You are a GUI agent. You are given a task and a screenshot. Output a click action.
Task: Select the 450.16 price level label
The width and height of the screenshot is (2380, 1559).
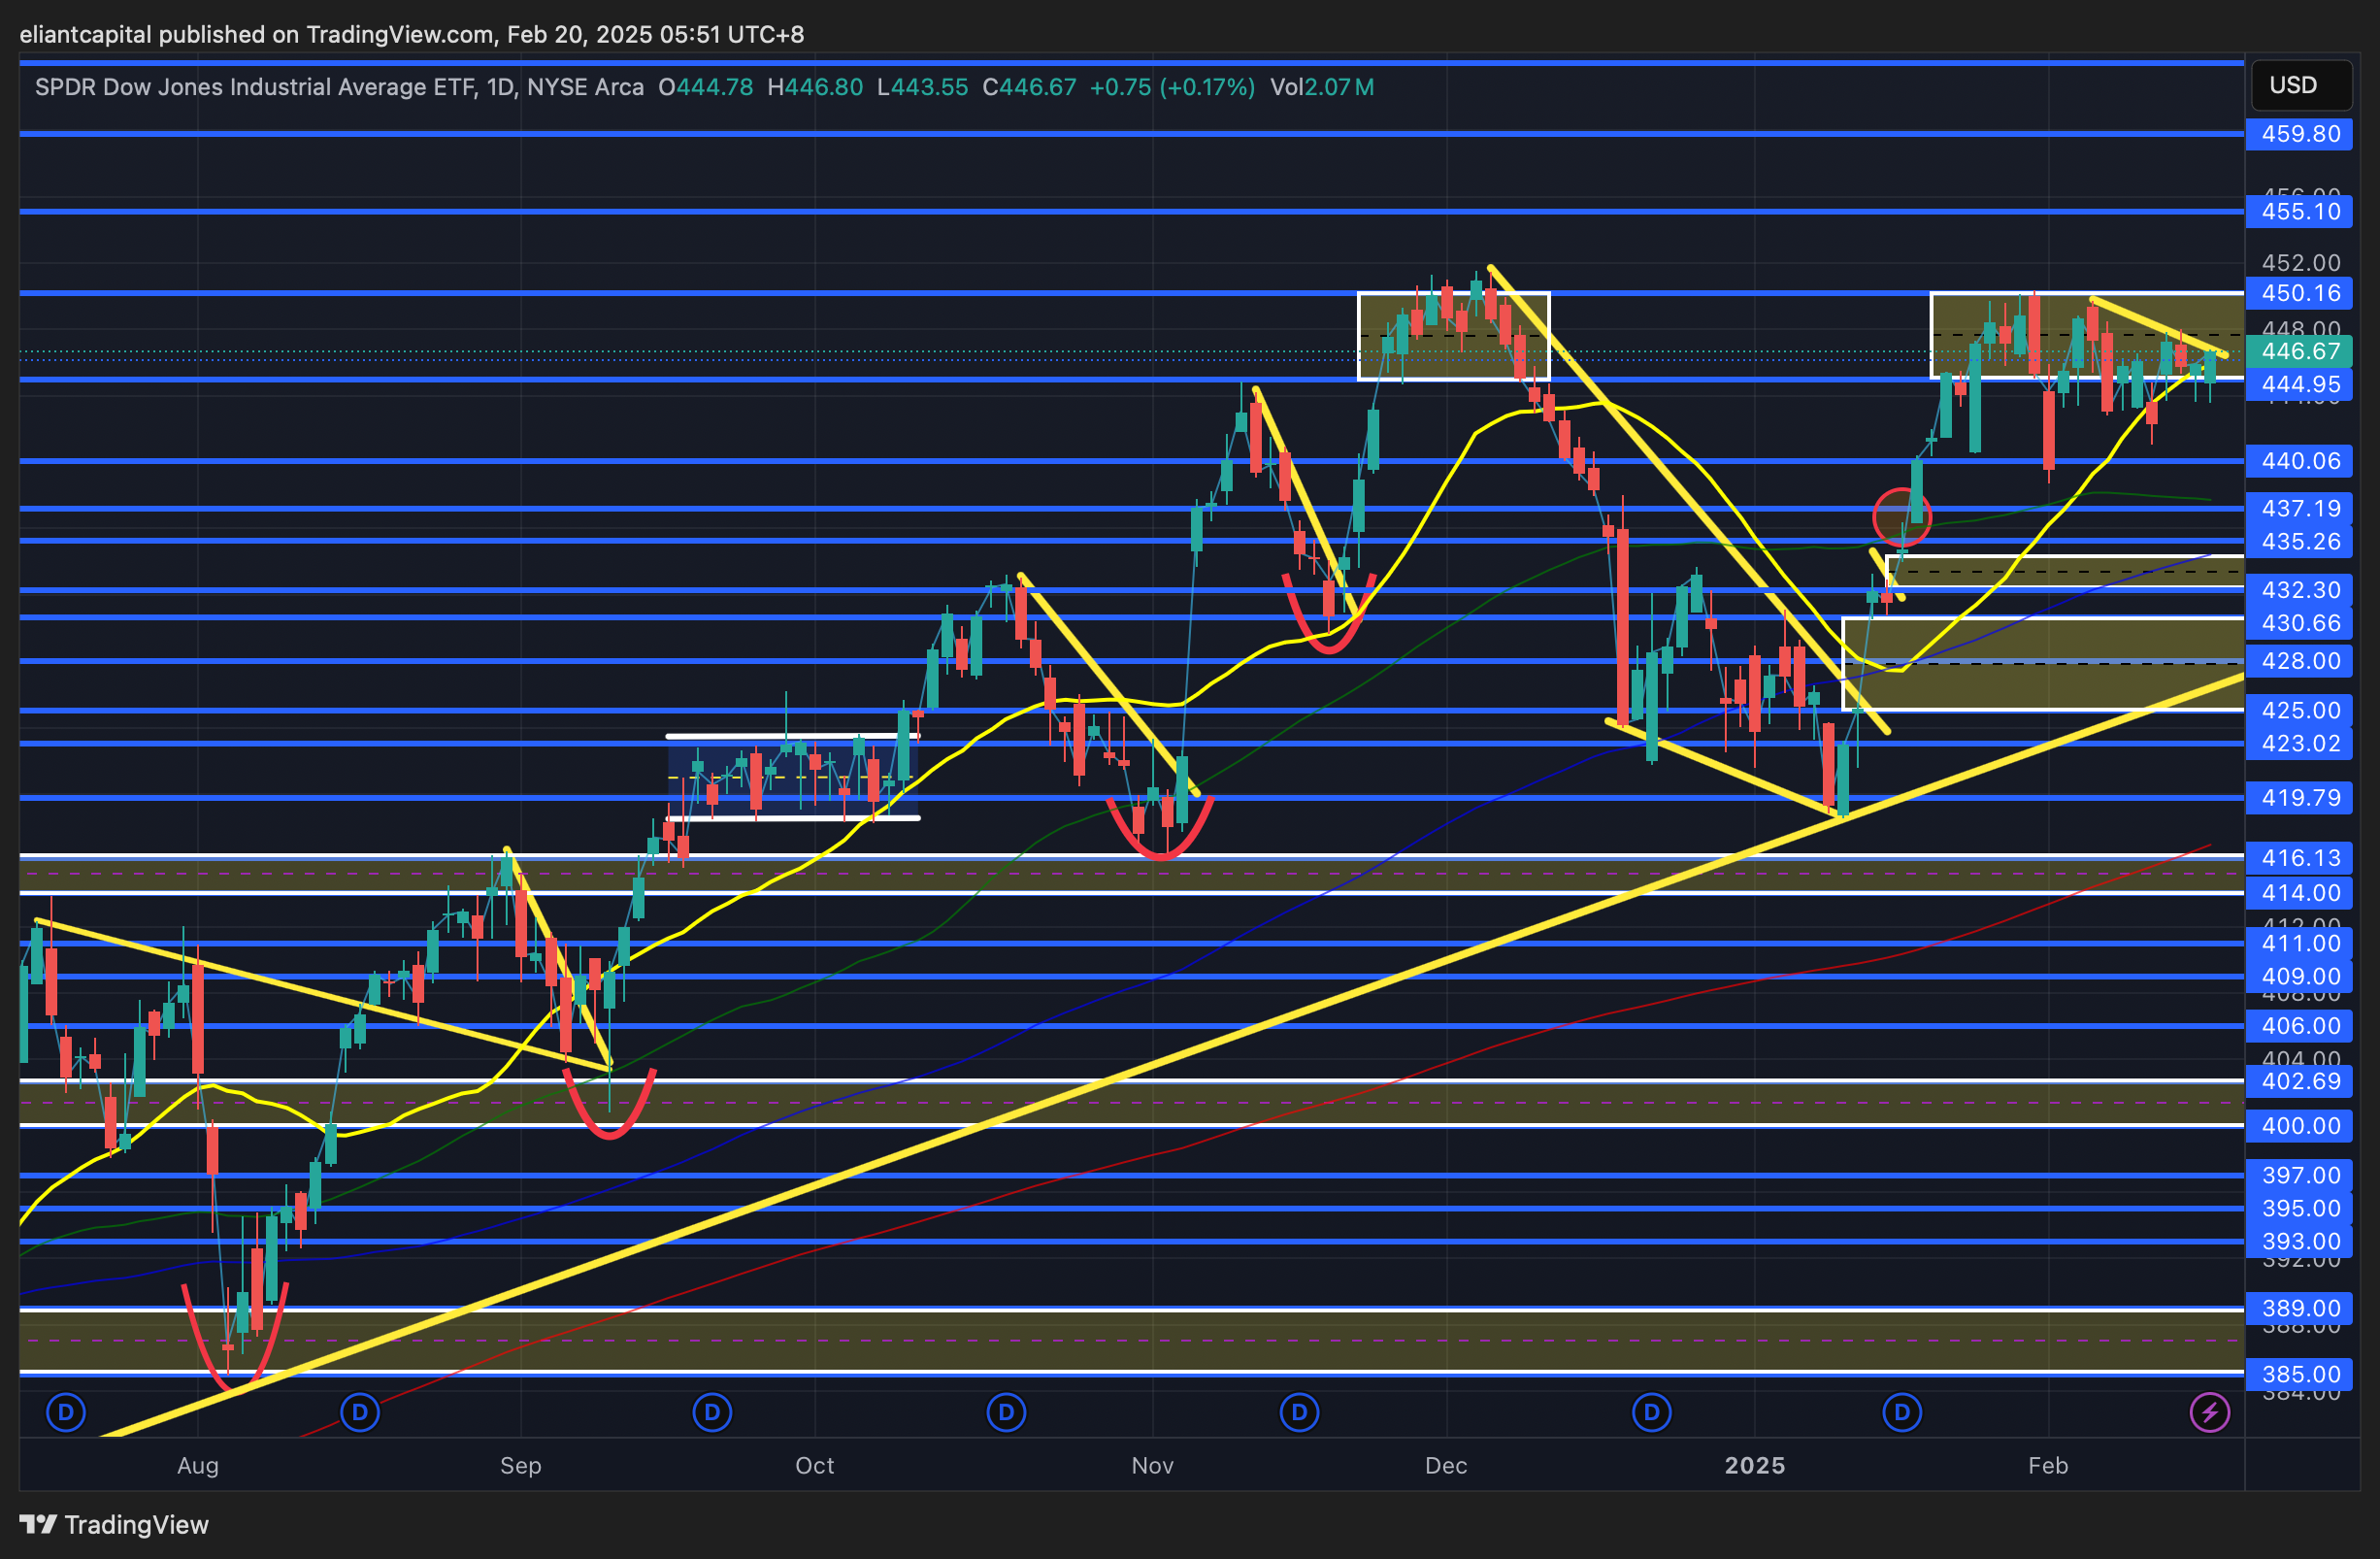[x=2299, y=293]
